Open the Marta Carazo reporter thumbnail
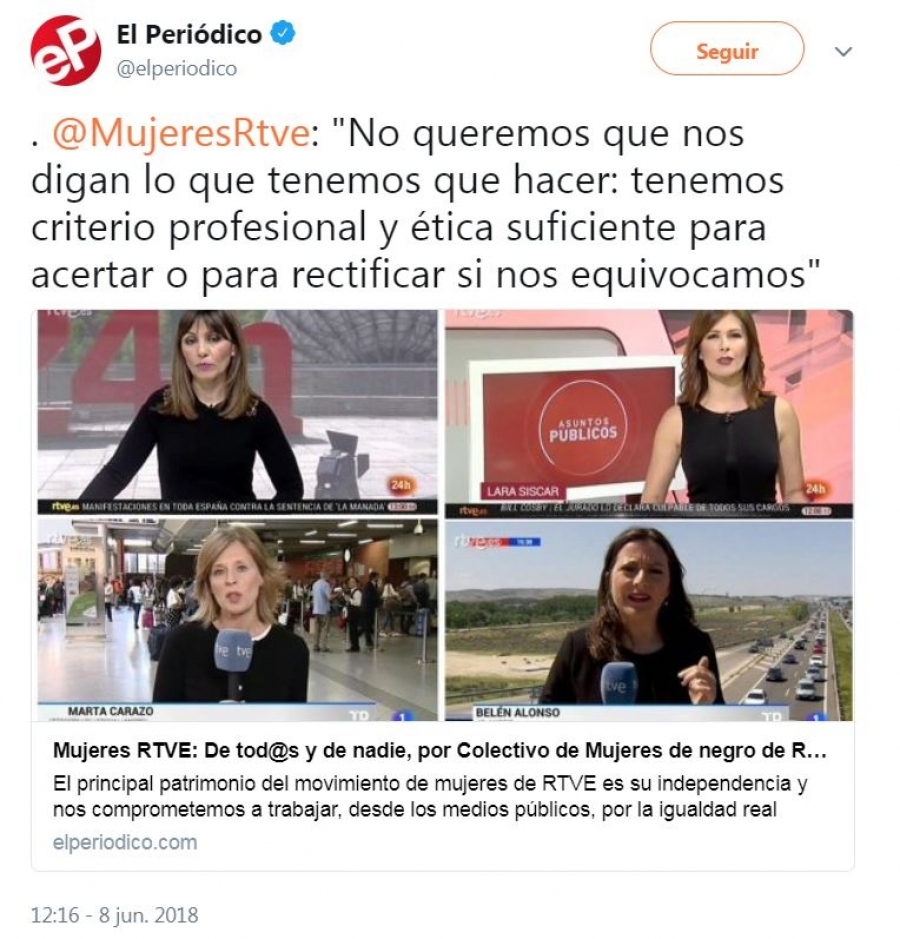 237,620
